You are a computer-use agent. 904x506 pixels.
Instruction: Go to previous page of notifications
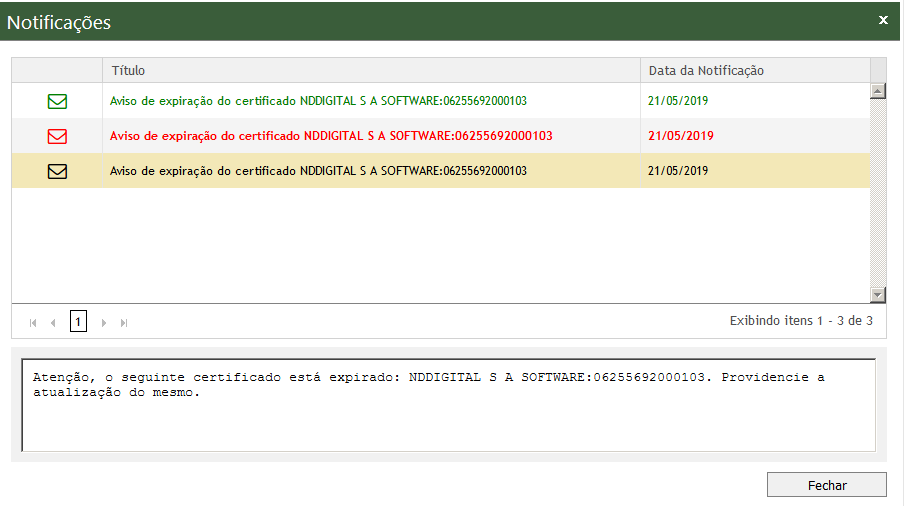click(53, 323)
